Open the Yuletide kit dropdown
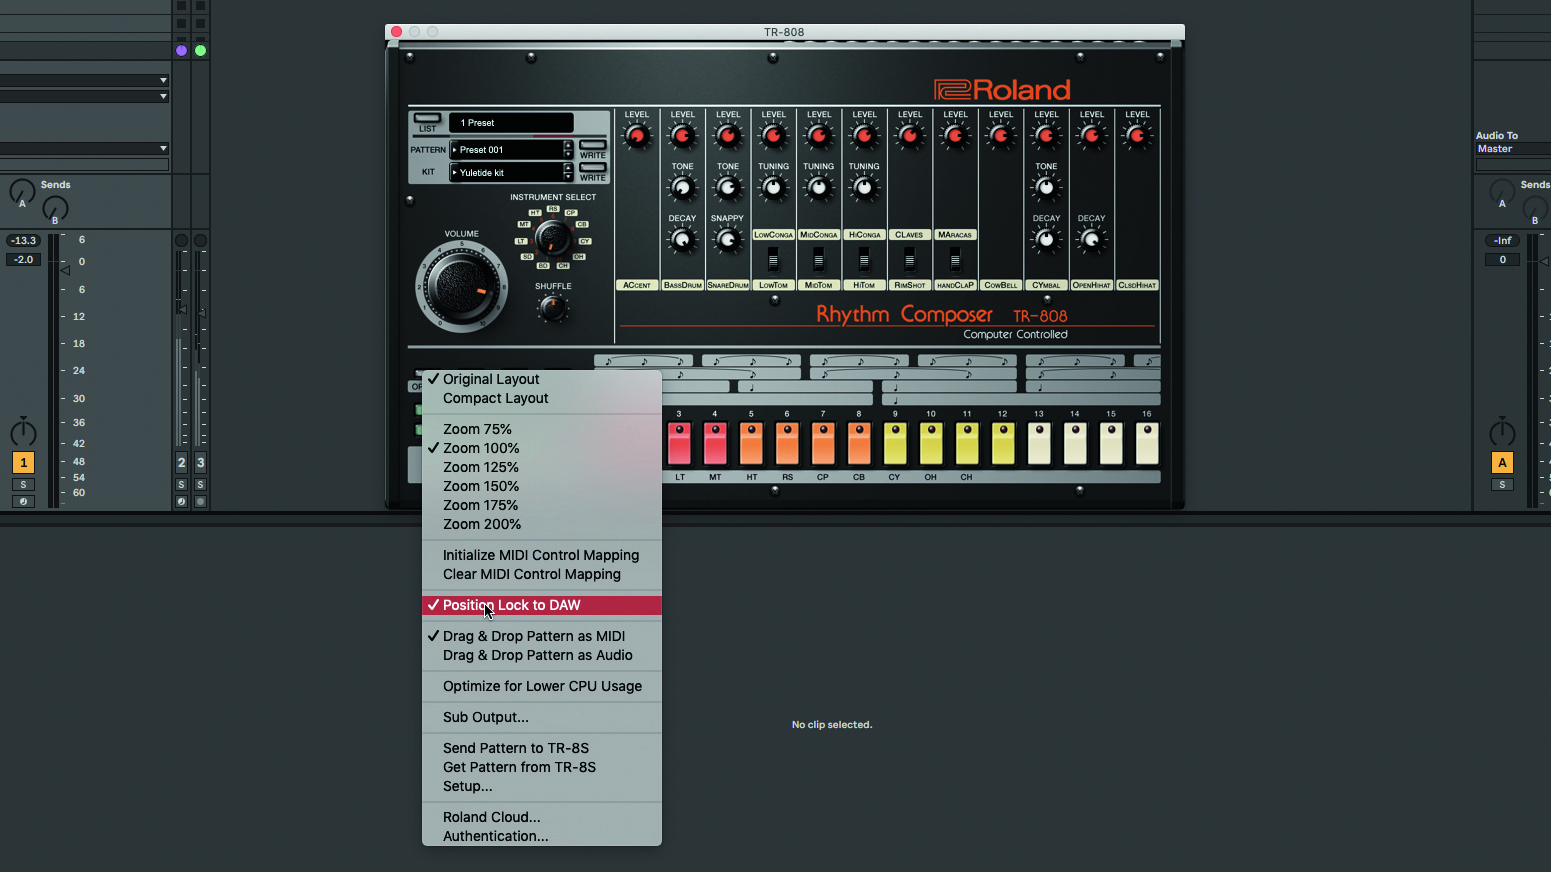 (x=507, y=172)
